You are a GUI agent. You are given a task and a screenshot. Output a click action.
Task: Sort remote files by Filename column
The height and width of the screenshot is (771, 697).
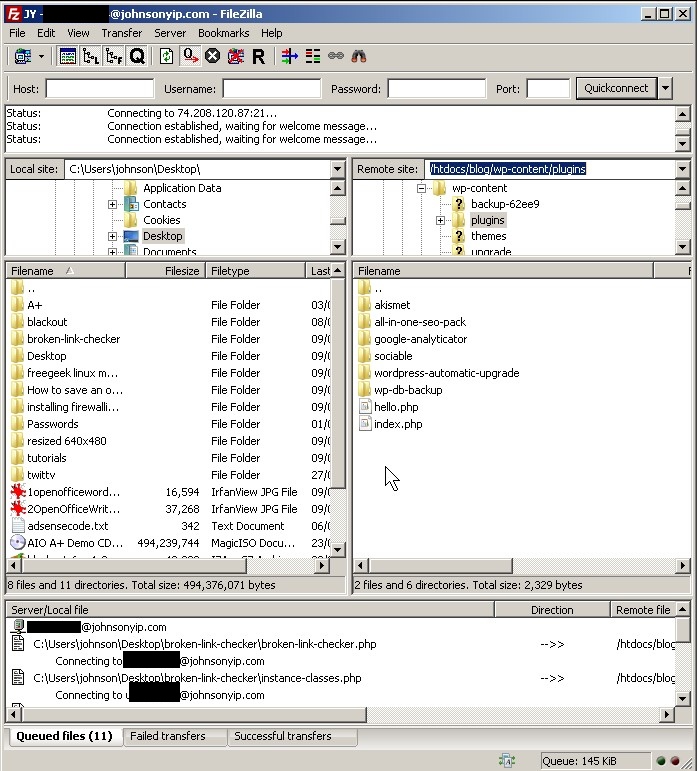[x=503, y=271]
